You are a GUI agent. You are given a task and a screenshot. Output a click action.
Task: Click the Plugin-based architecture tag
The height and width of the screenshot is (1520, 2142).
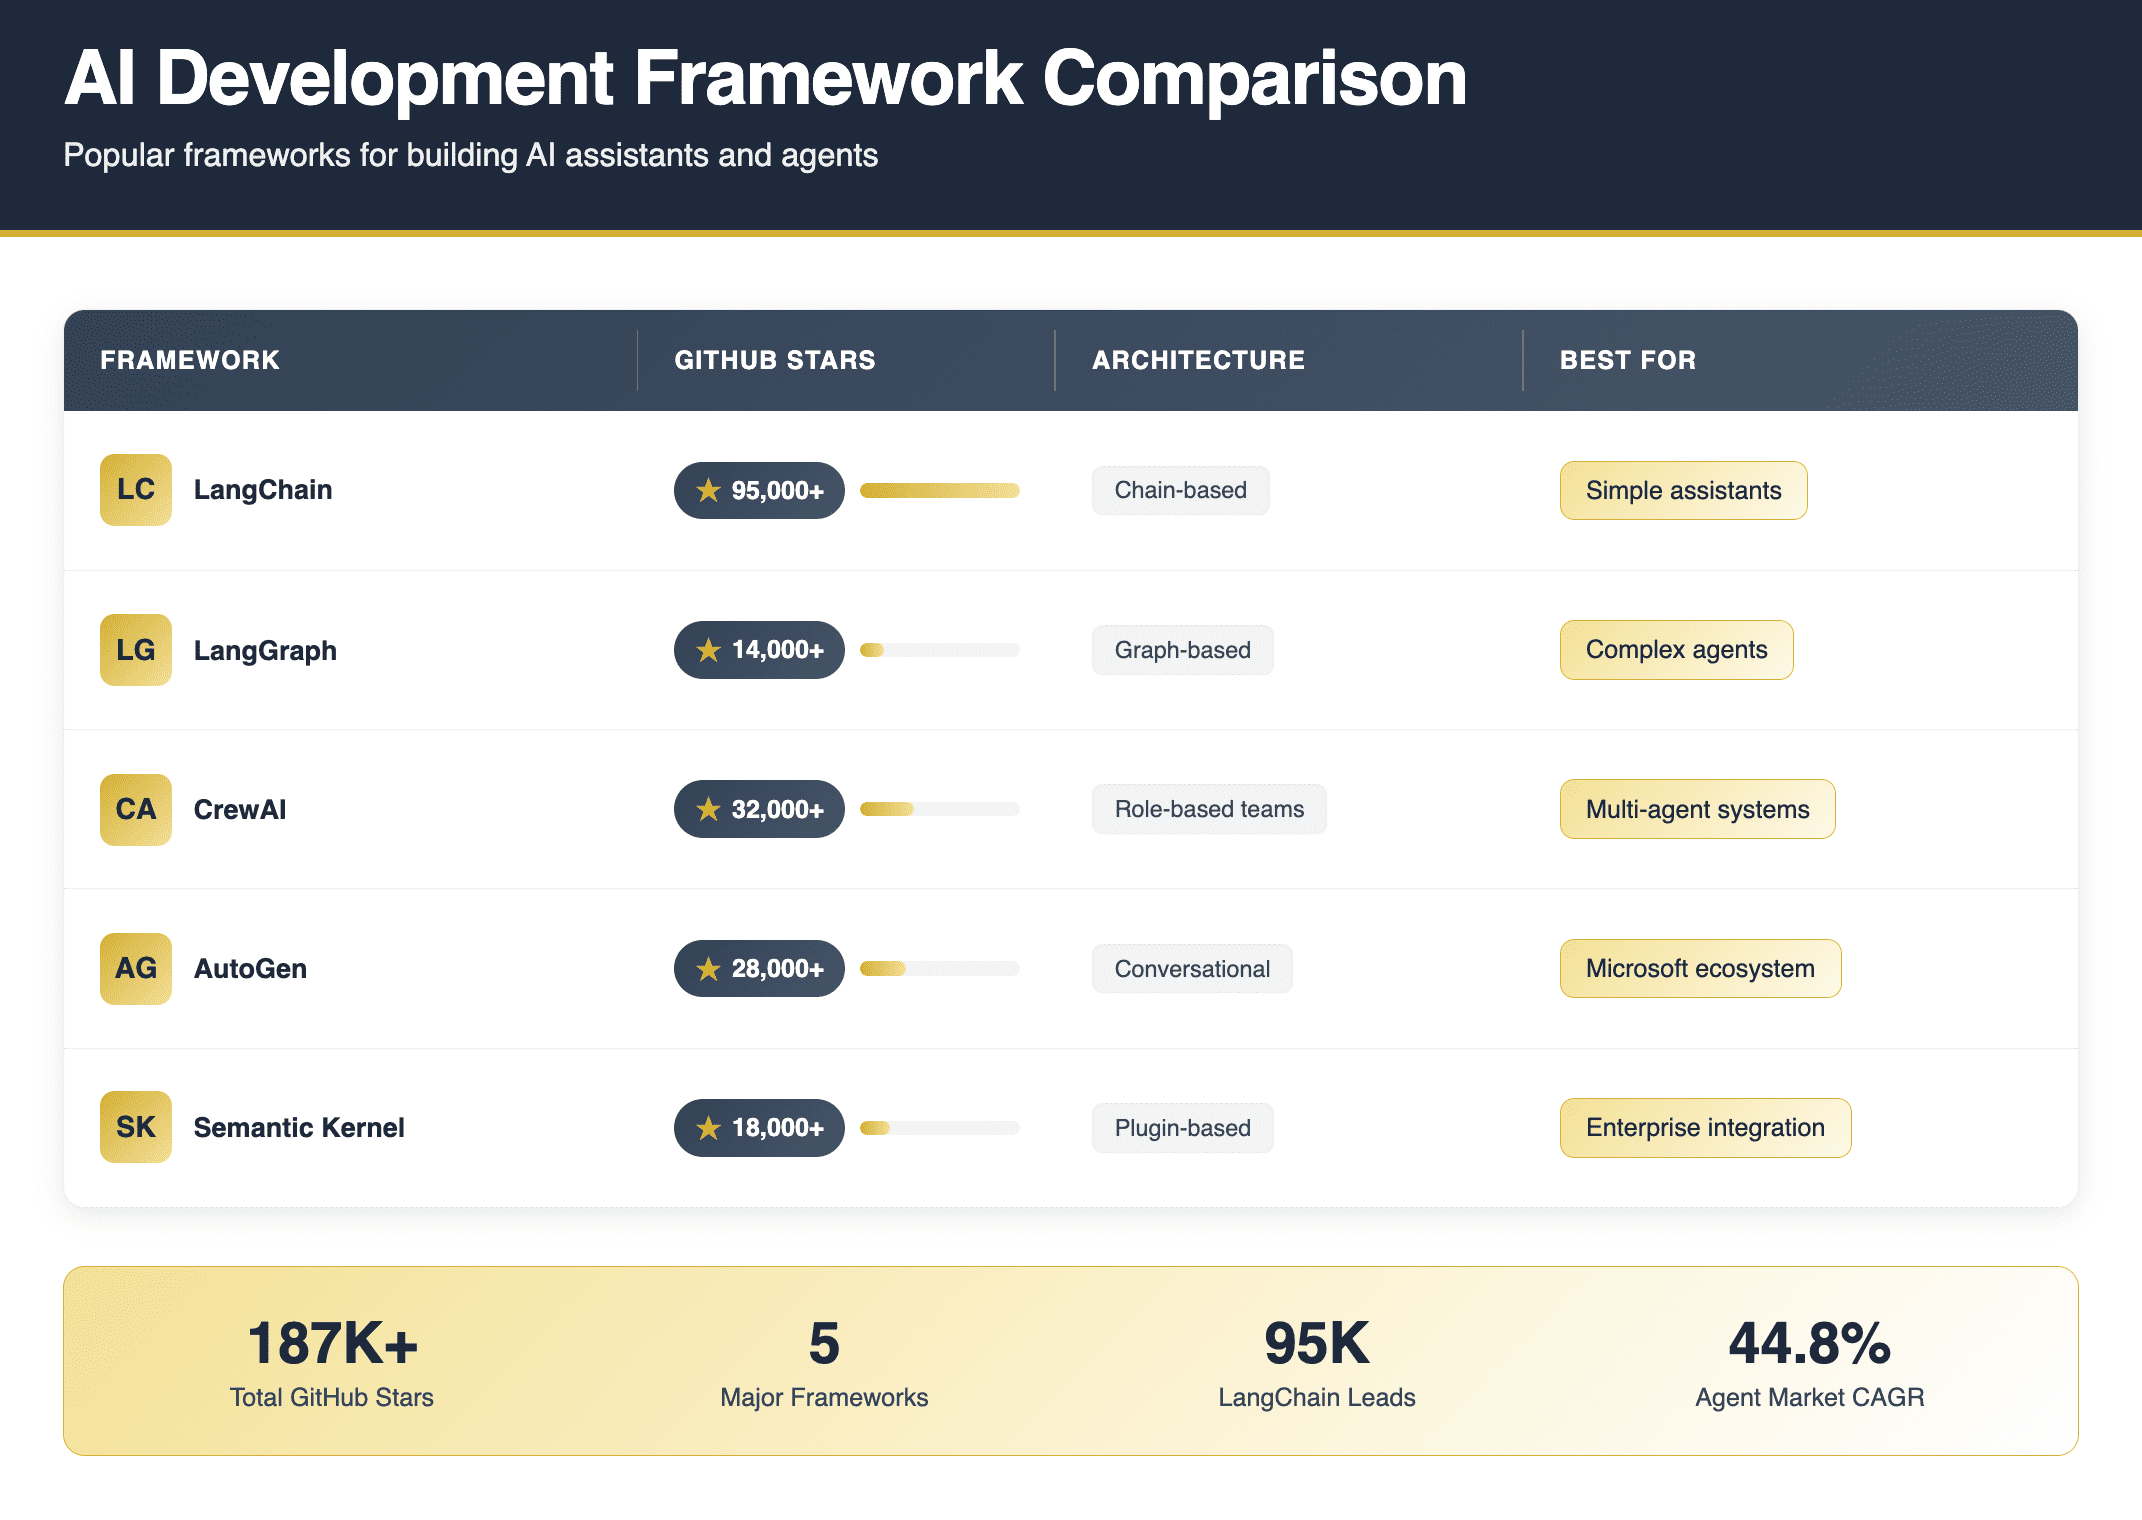(1183, 1128)
